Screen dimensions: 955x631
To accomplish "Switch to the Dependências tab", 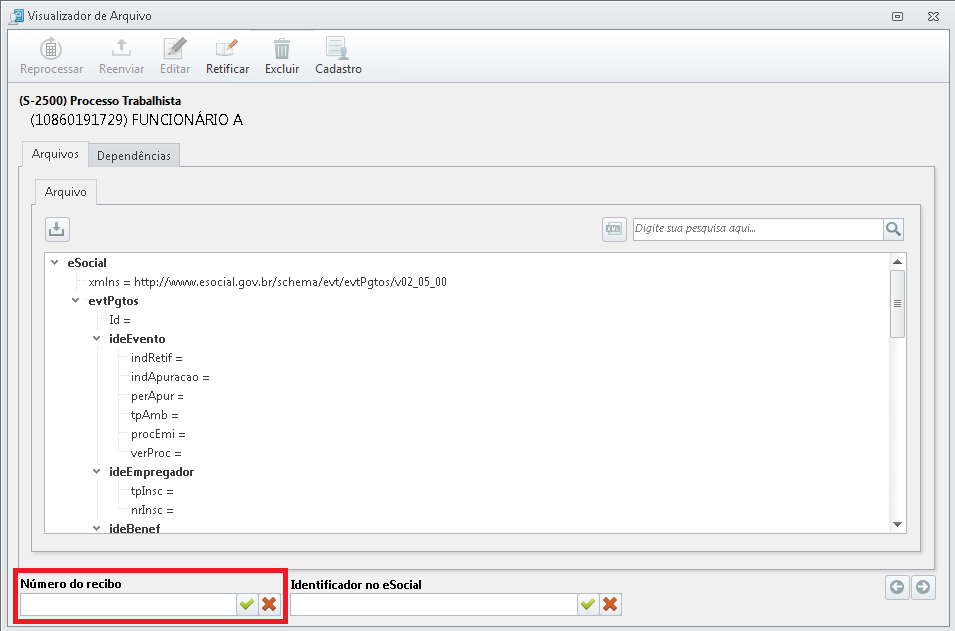I will (134, 156).
